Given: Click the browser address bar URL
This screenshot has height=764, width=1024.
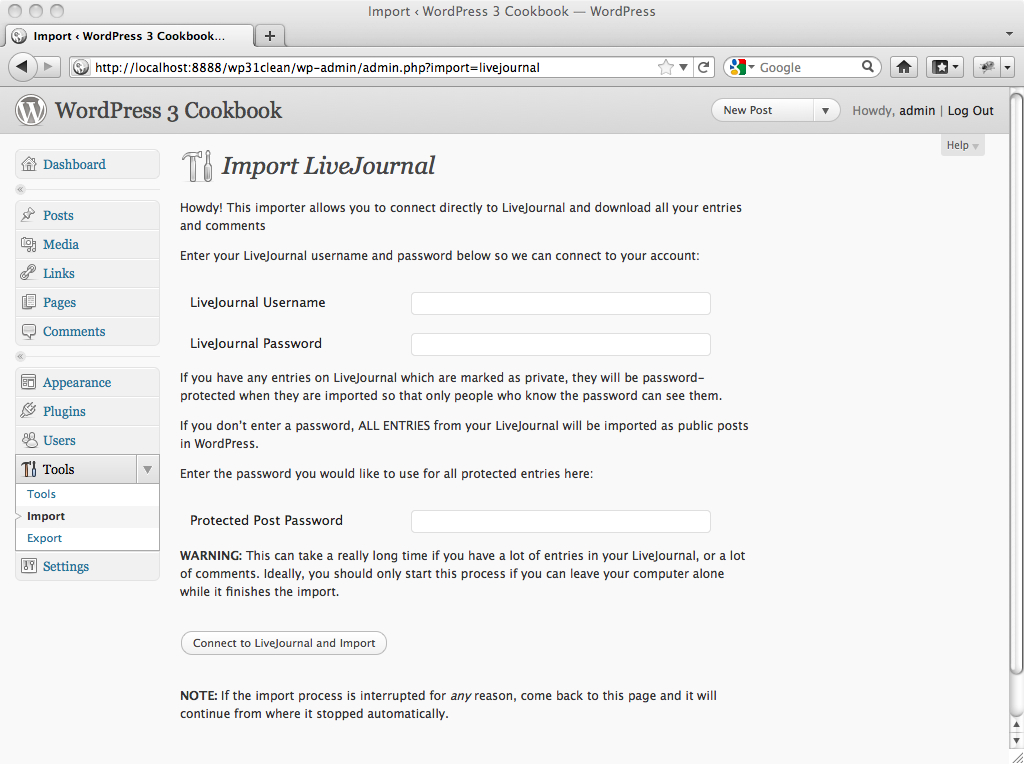Looking at the screenshot, I should pyautogui.click(x=317, y=67).
